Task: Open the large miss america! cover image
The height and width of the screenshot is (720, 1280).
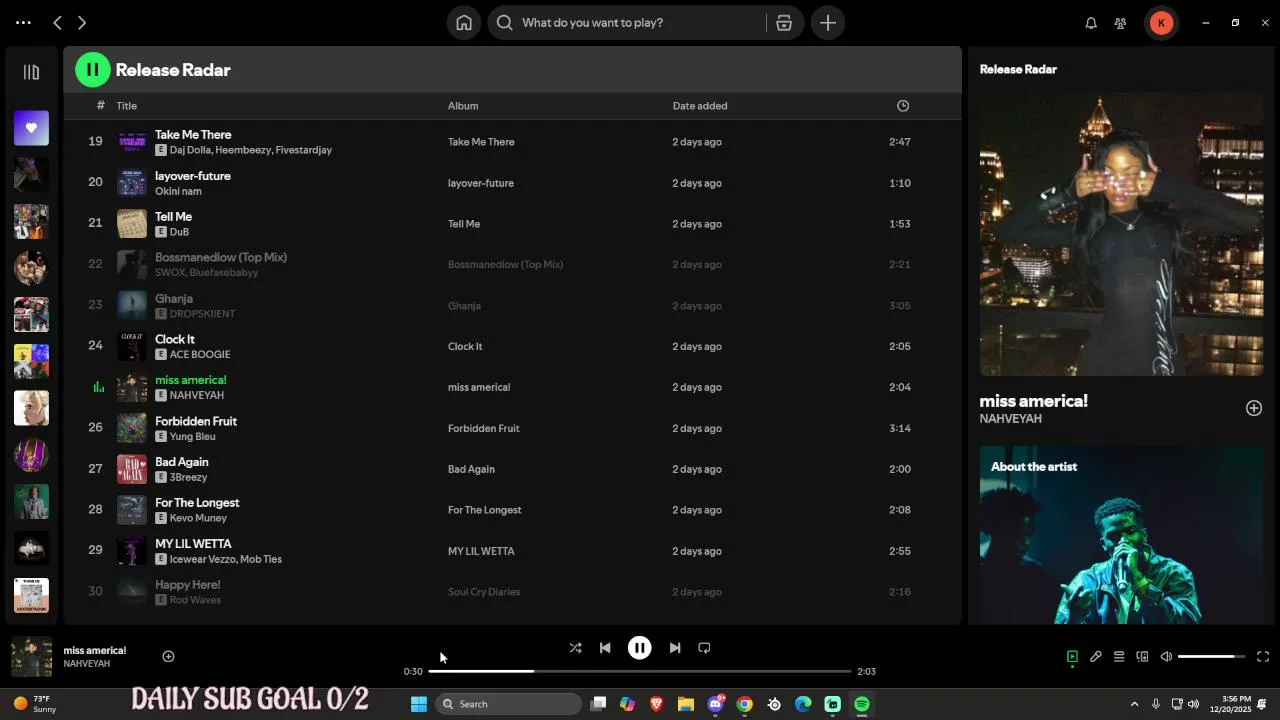Action: coord(1121,235)
